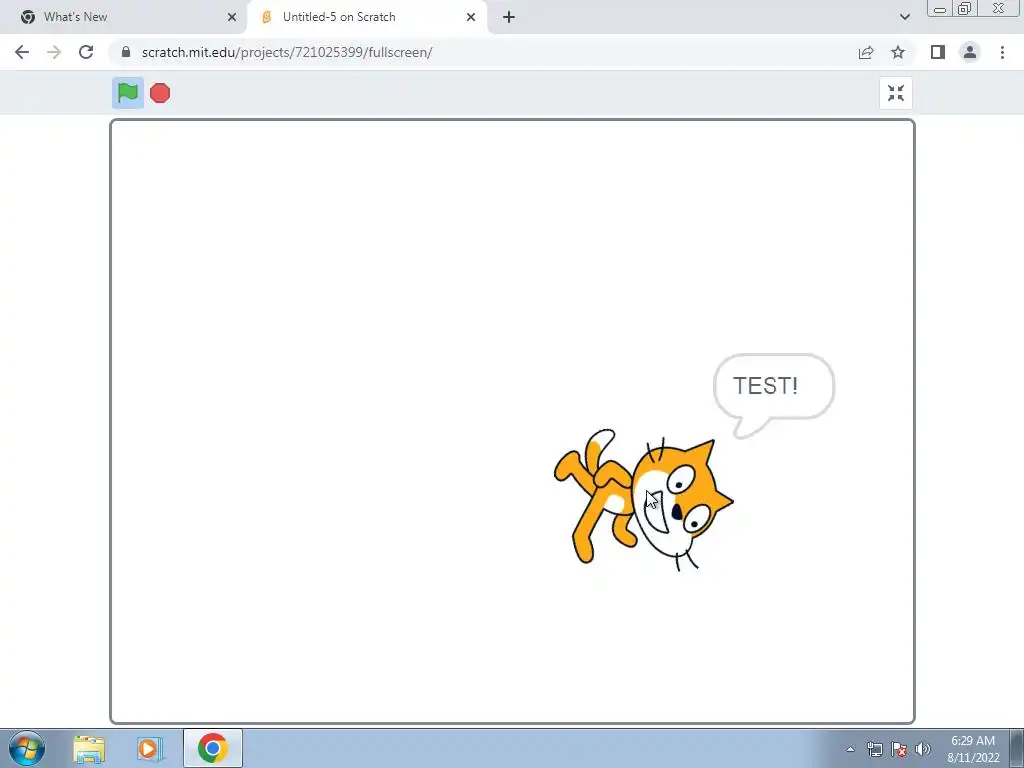1024x768 pixels.
Task: Reload the Scratch page
Action: pyautogui.click(x=86, y=52)
